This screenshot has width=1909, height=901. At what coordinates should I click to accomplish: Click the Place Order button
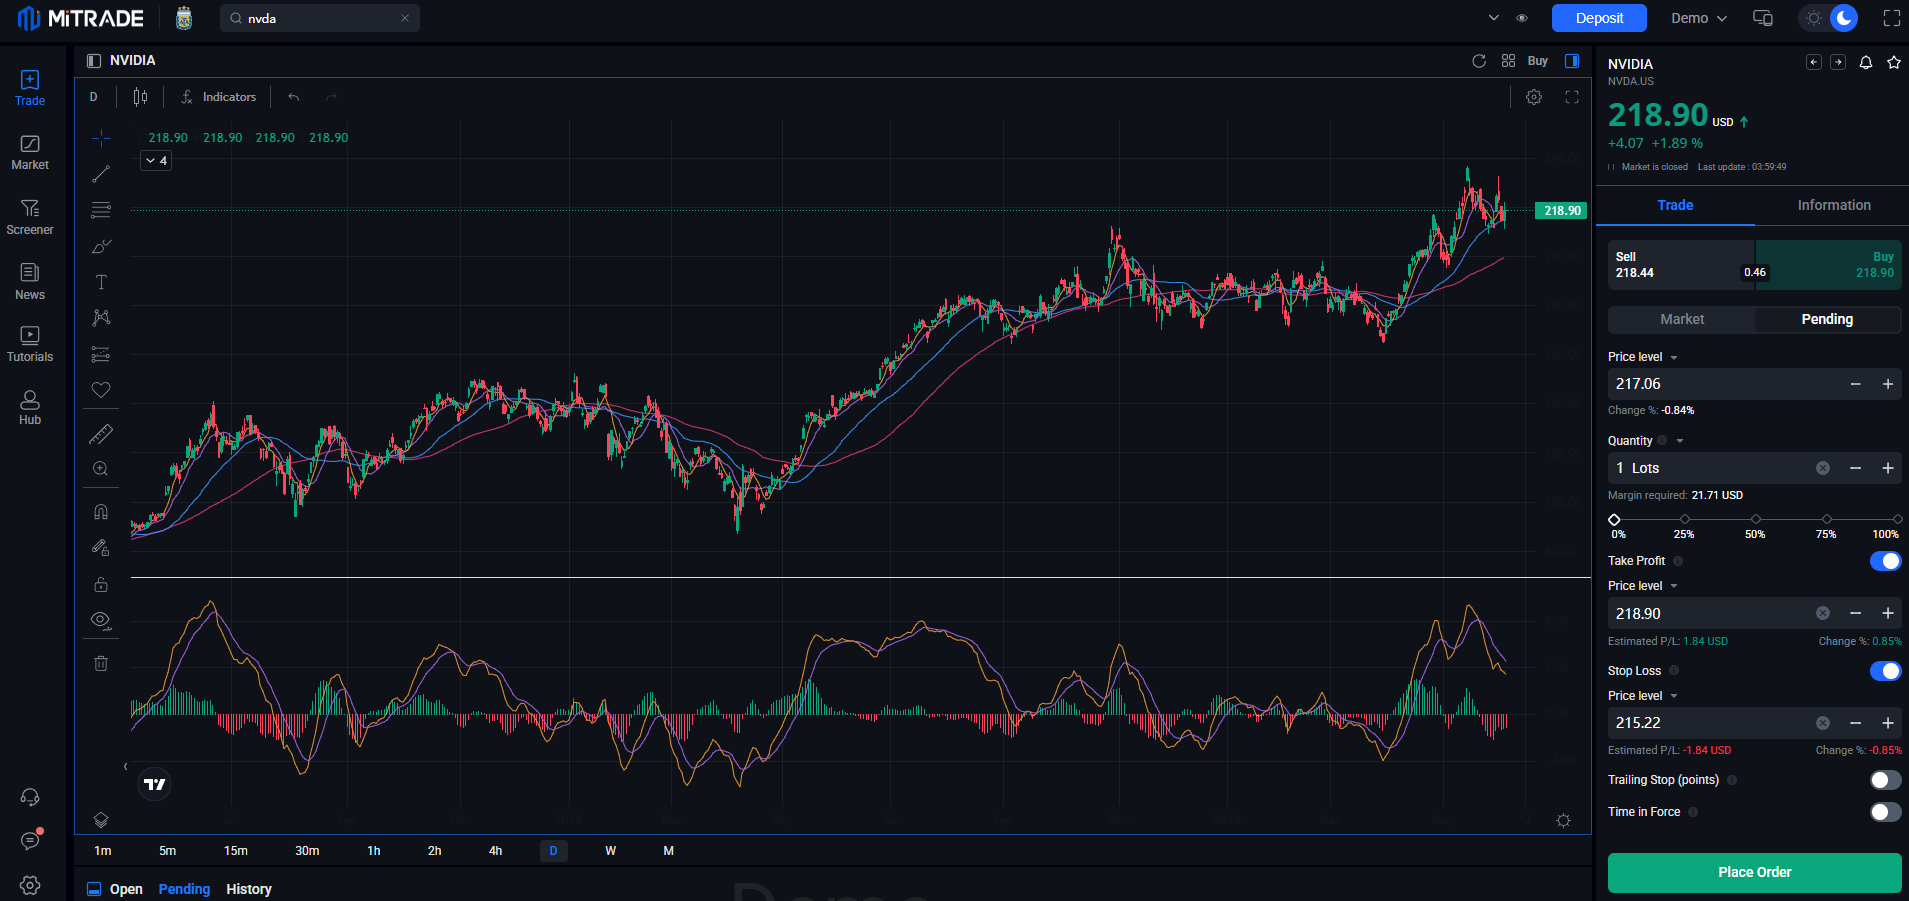click(1754, 872)
